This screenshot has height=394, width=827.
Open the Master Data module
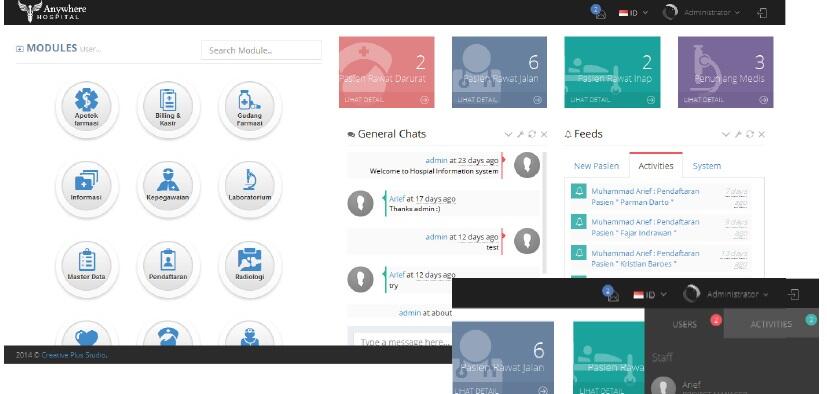pyautogui.click(x=86, y=267)
